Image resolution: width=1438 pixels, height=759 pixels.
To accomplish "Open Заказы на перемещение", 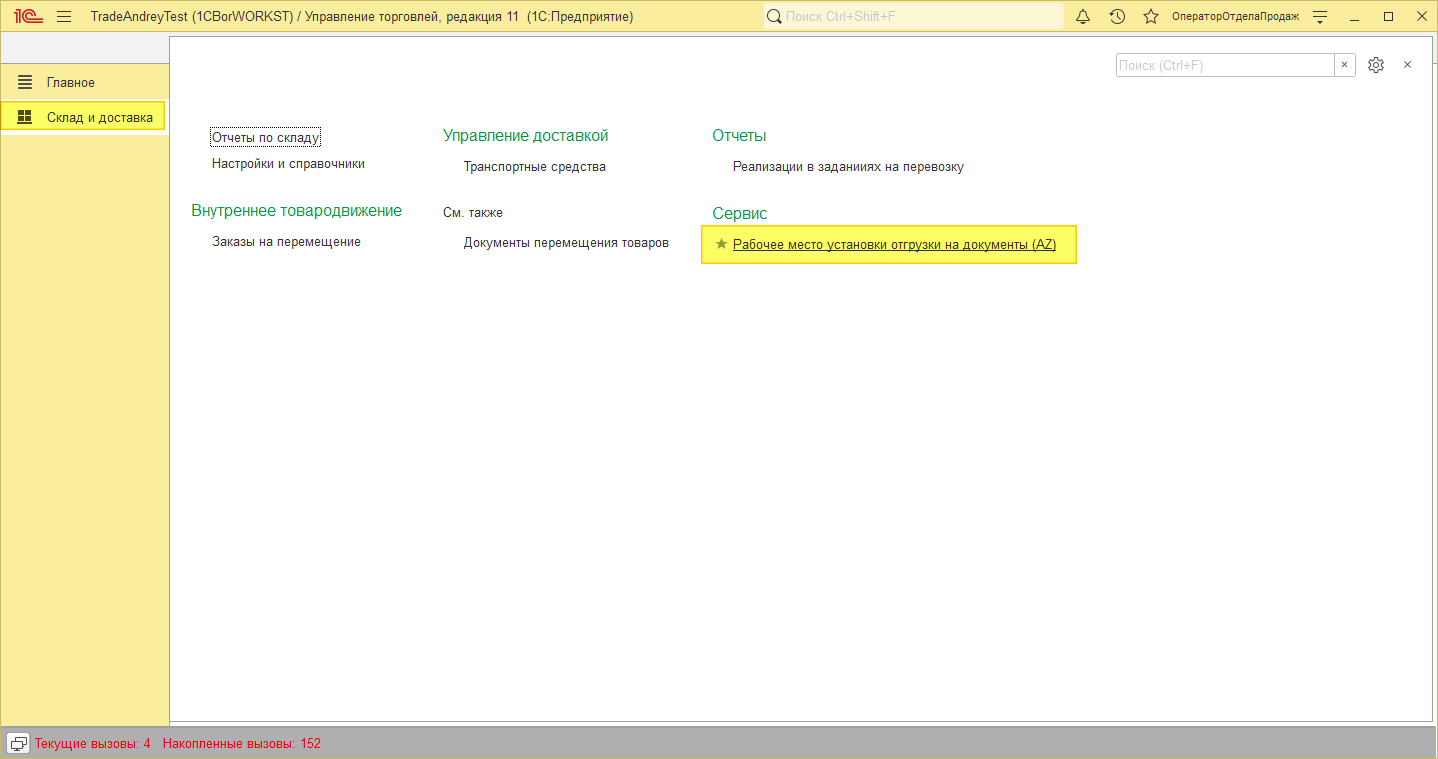I will coord(286,241).
